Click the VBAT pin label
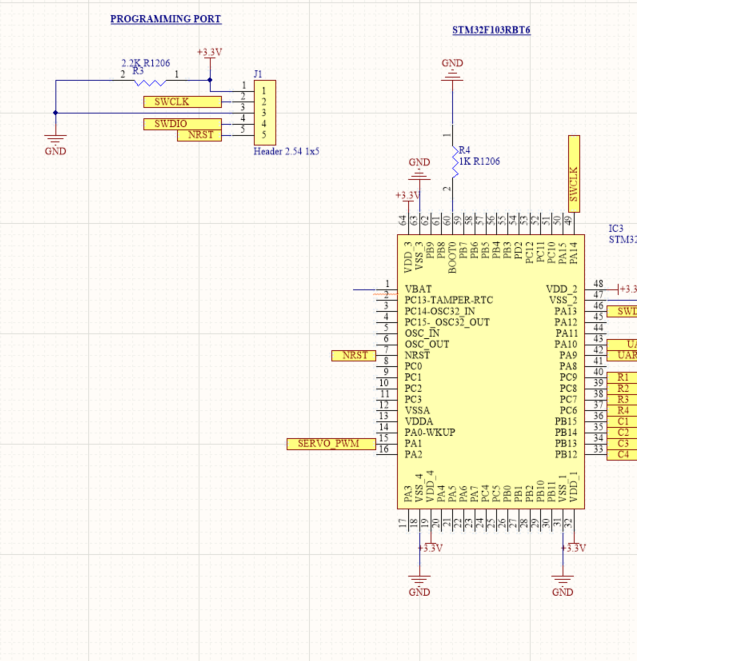 (418, 289)
